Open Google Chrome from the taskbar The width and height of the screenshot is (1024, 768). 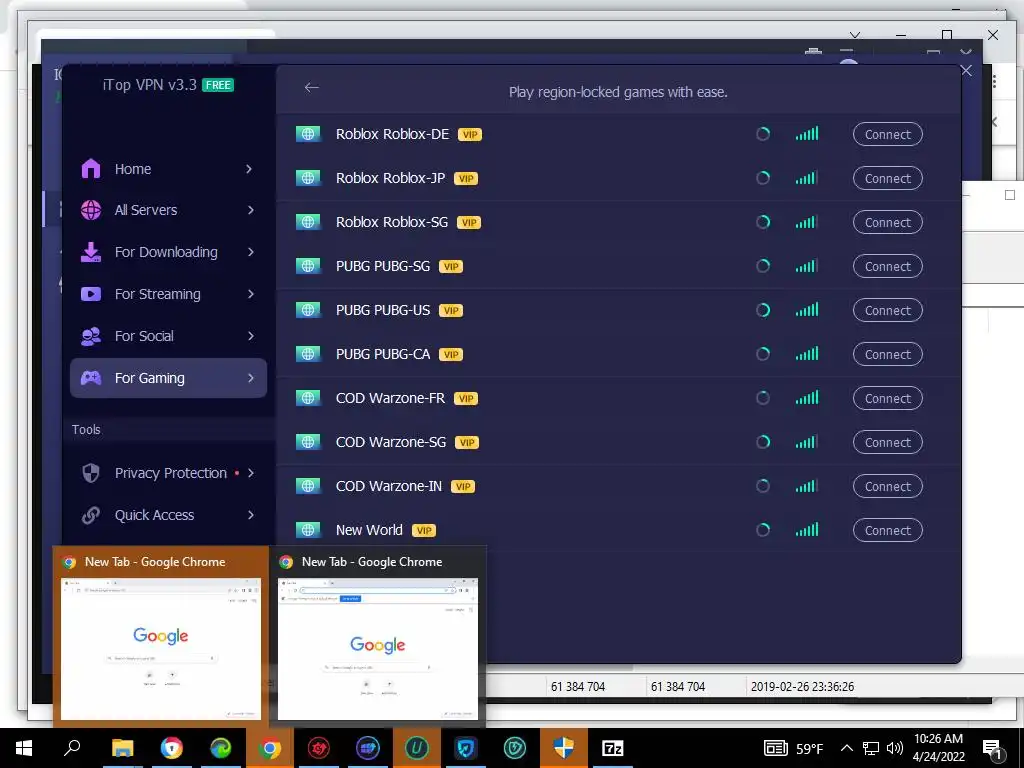point(270,748)
